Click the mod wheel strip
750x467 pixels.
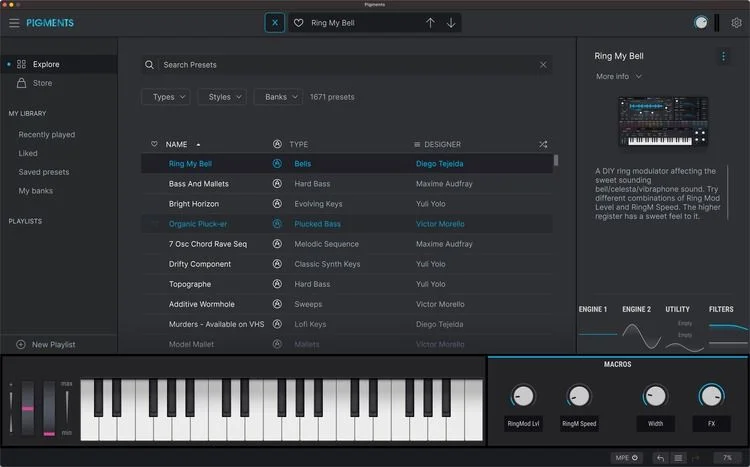point(49,408)
